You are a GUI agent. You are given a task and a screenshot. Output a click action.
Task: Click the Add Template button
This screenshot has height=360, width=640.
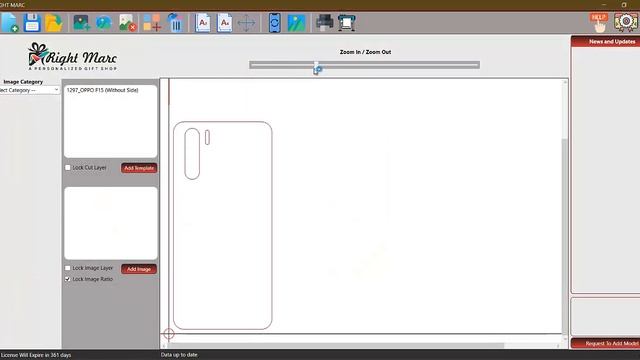(x=139, y=168)
